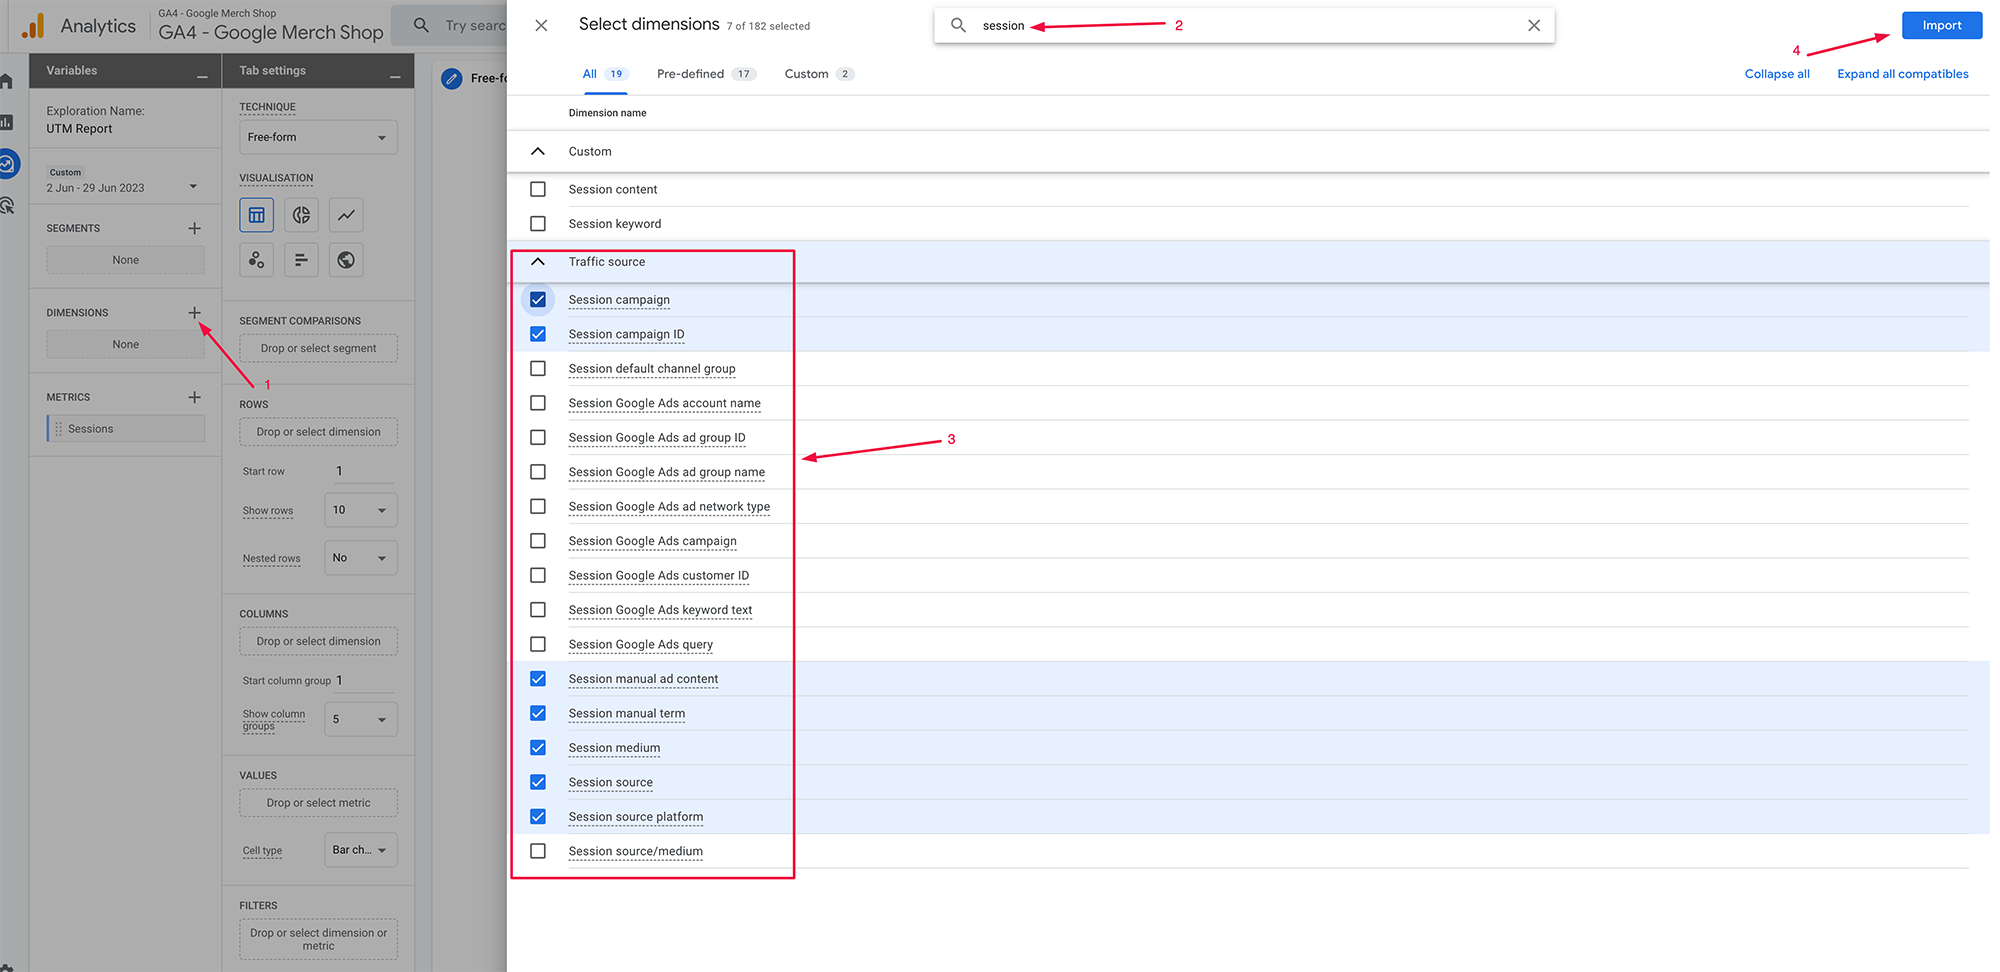Viewport: 2000px width, 972px height.
Task: Clear the session search query
Action: pyautogui.click(x=1533, y=25)
